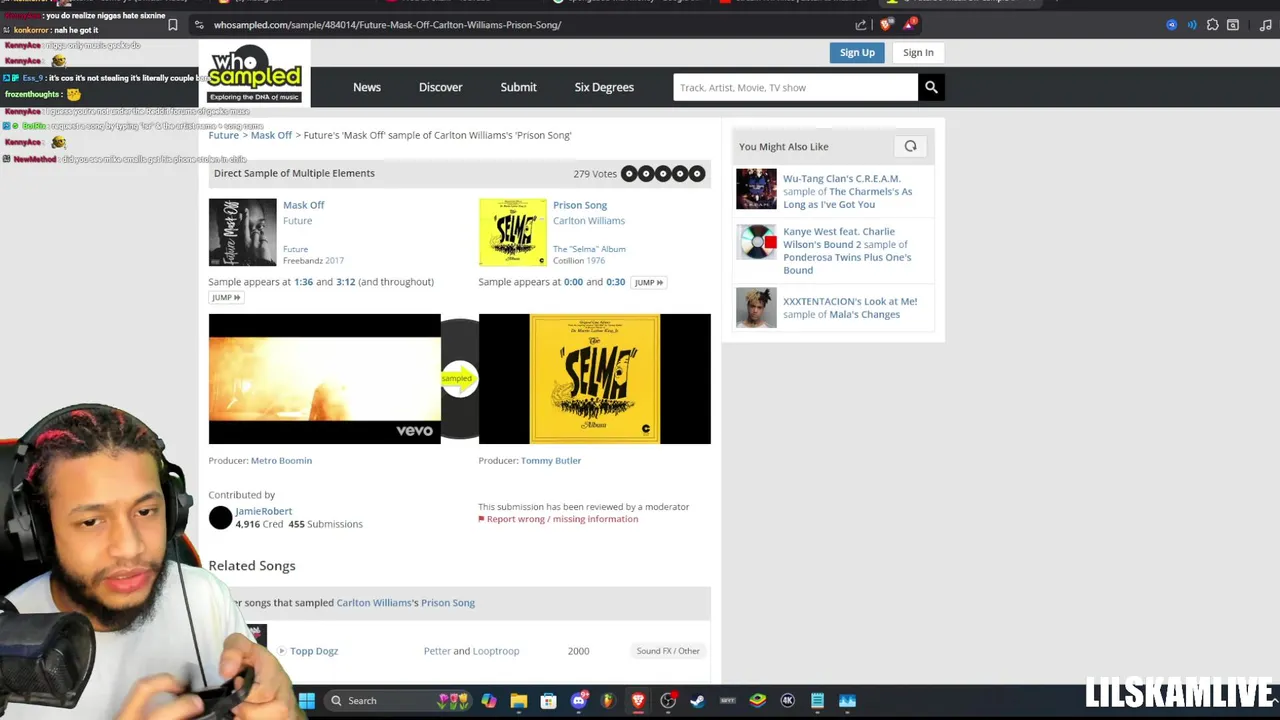Open BlueStacks from the taskbar

click(x=757, y=700)
